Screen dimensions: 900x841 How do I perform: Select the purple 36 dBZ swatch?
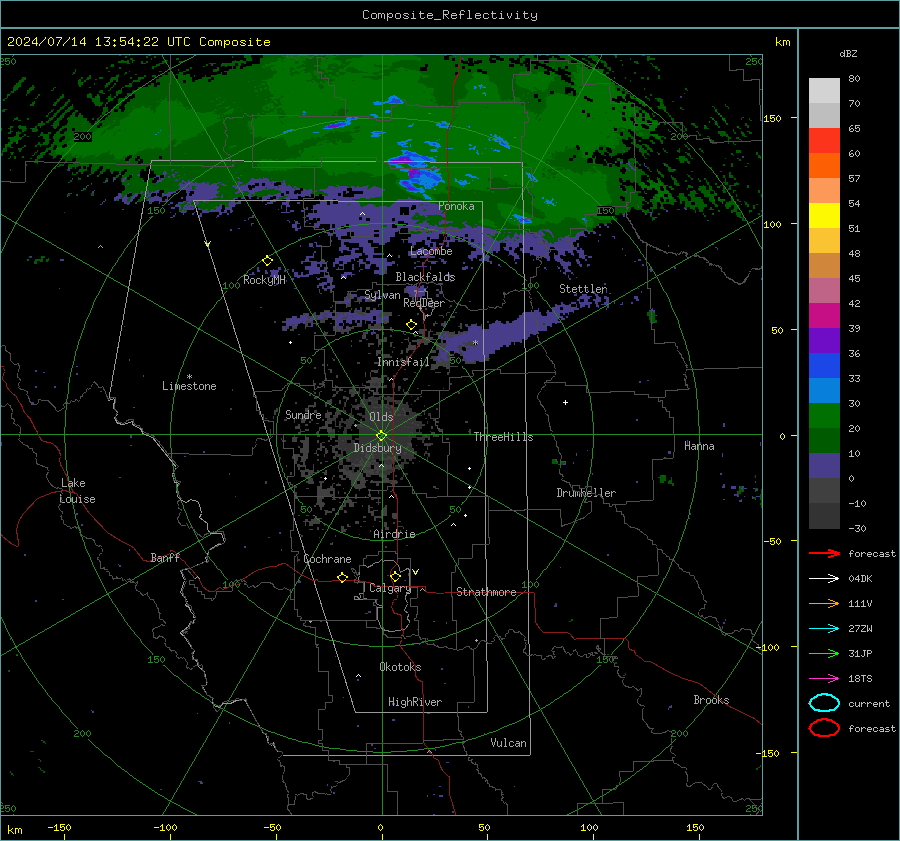[824, 340]
